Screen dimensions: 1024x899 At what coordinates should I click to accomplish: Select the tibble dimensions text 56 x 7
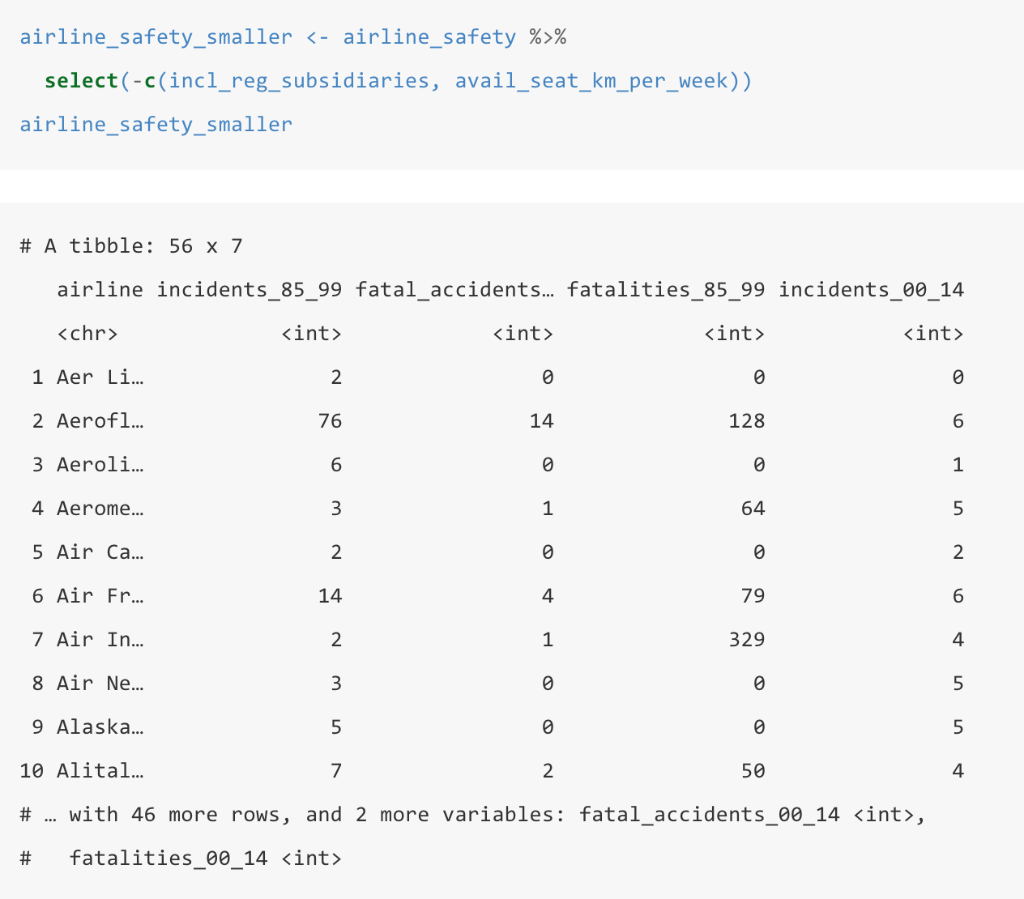[207, 245]
